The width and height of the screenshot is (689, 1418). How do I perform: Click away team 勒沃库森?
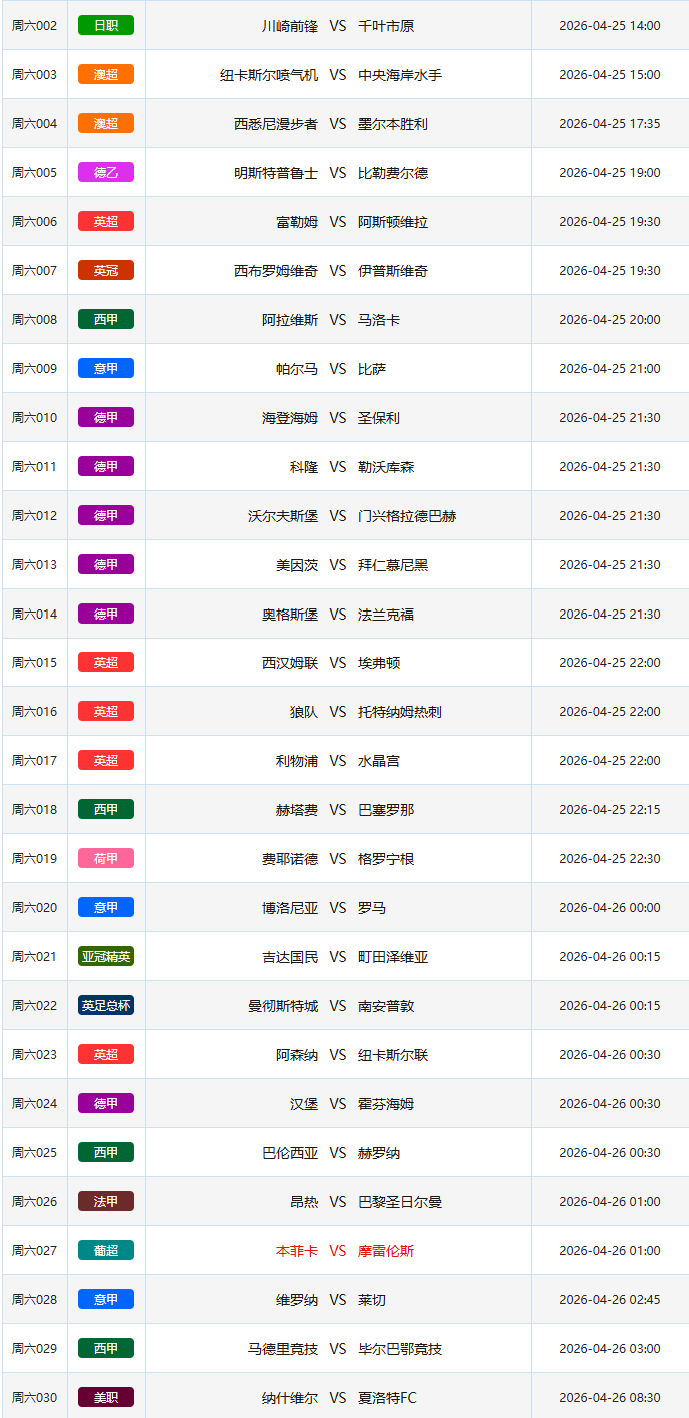tap(386, 467)
